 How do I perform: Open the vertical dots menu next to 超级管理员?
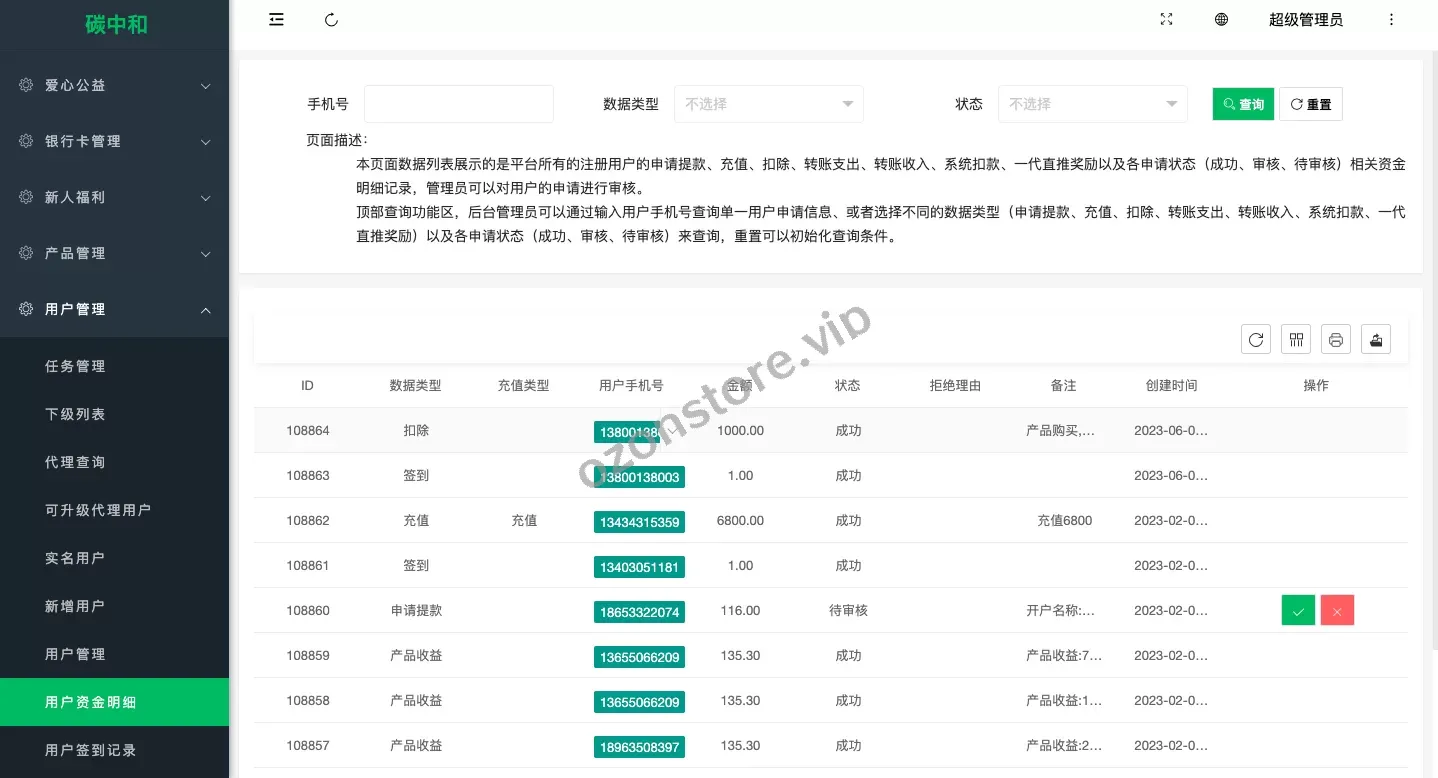[x=1392, y=19]
